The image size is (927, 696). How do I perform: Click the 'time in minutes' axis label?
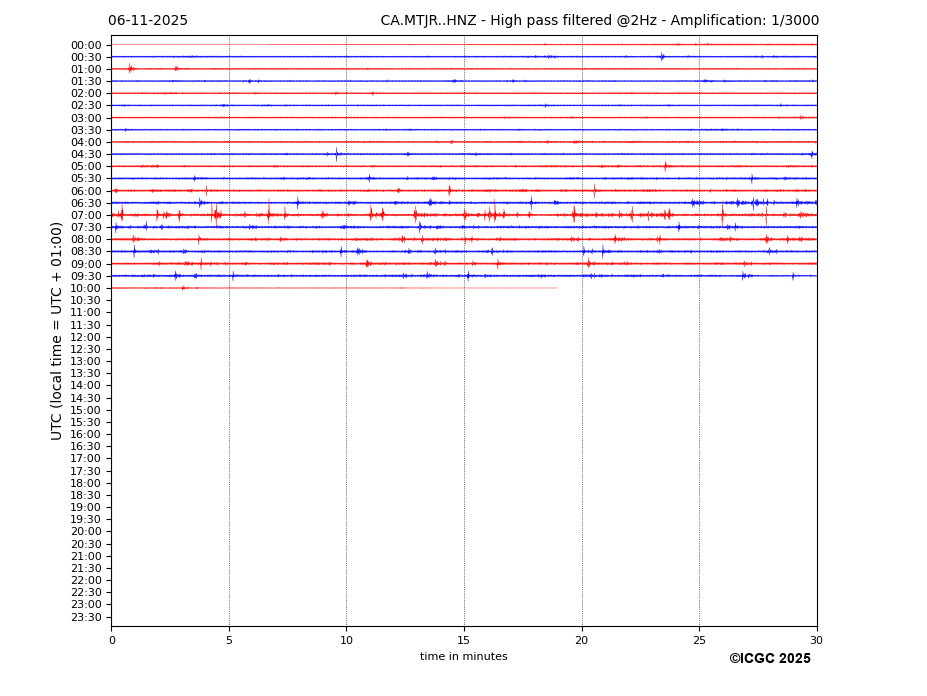pyautogui.click(x=463, y=657)
